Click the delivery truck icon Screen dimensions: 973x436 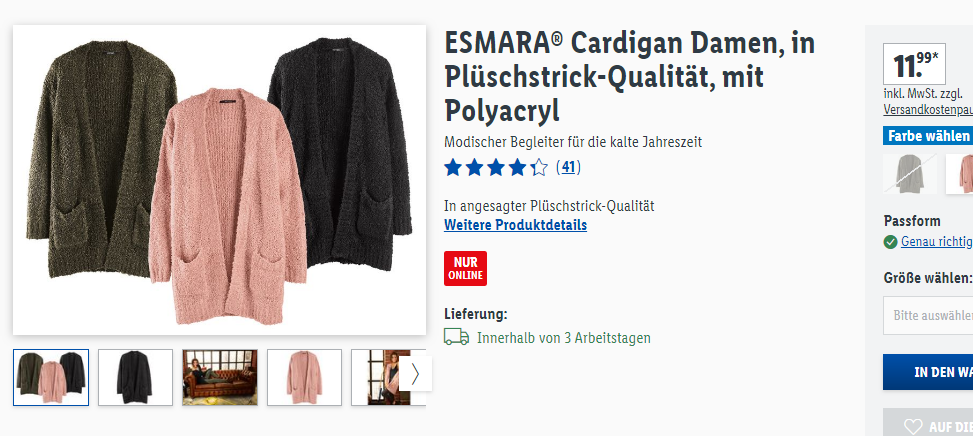456,337
